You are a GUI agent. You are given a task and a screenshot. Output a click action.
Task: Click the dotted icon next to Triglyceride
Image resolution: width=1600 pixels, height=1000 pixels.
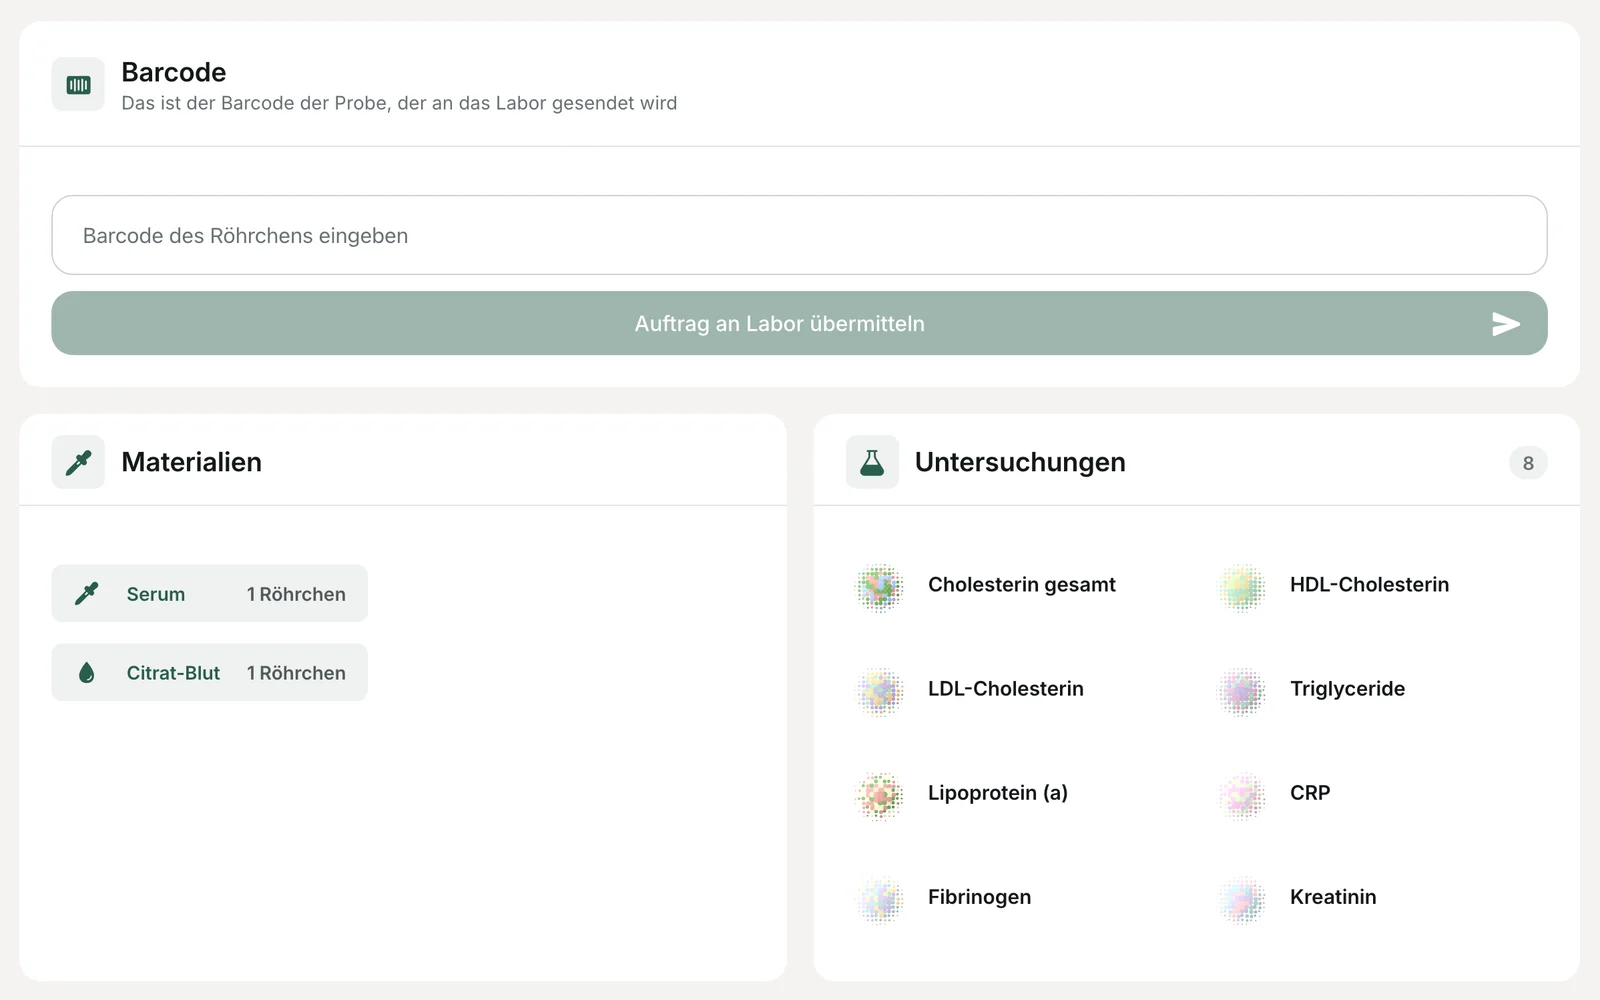coord(1242,691)
